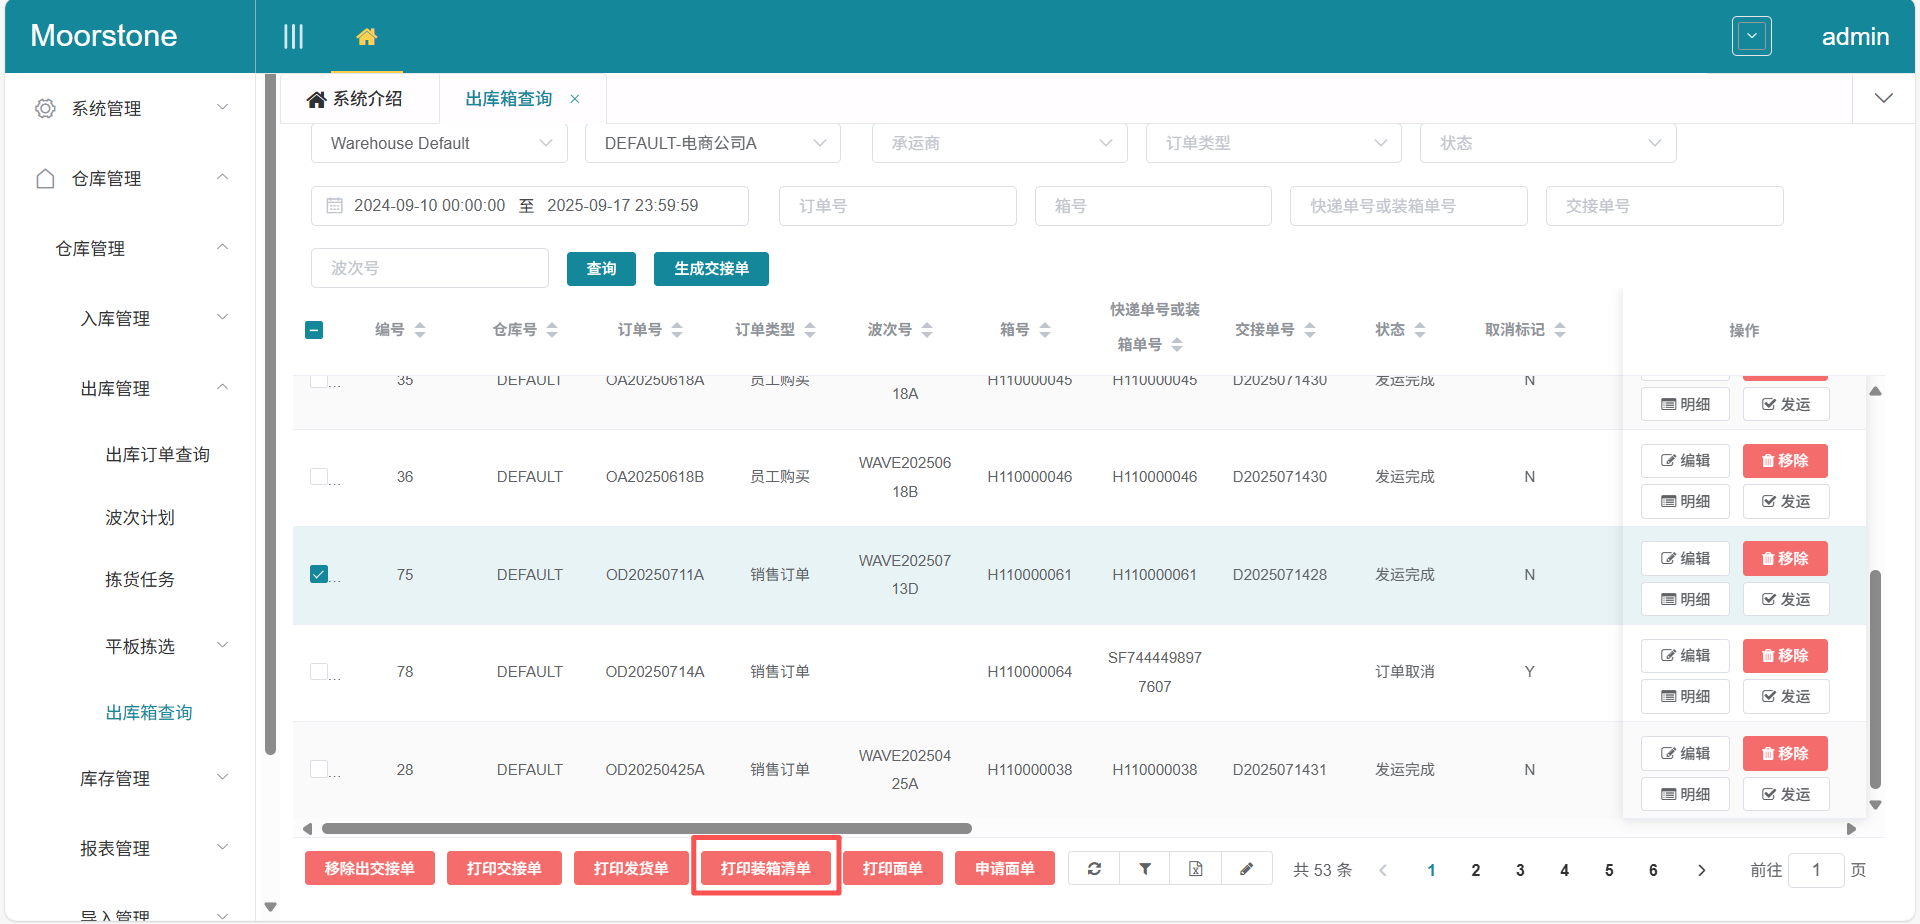Click the refresh icon in bottom toolbar
The height and width of the screenshot is (924, 1920).
(1094, 869)
